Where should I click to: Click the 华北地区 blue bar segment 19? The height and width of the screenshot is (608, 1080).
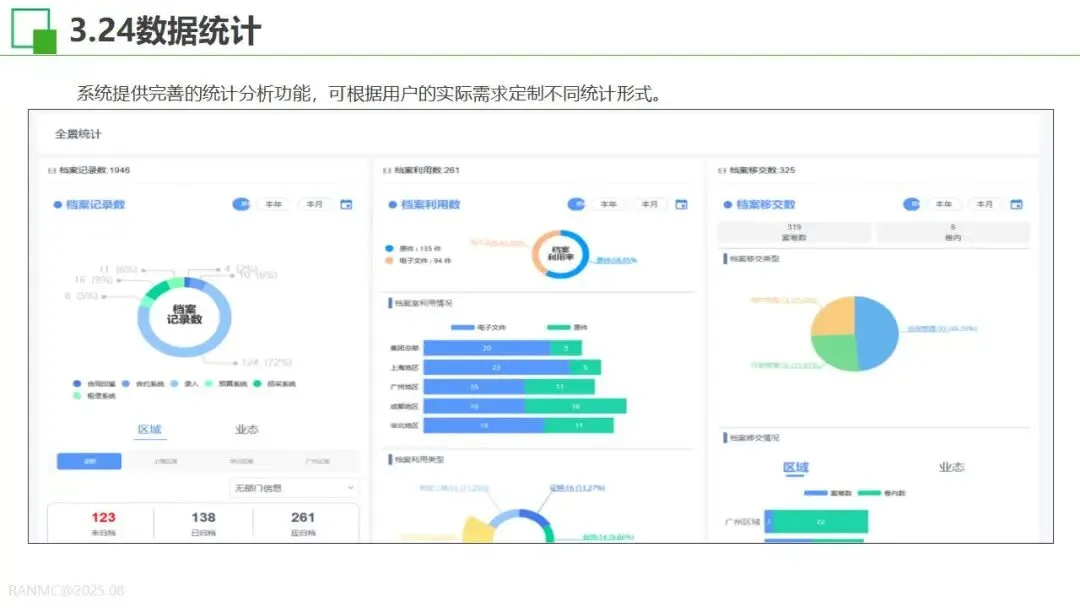[x=484, y=426]
